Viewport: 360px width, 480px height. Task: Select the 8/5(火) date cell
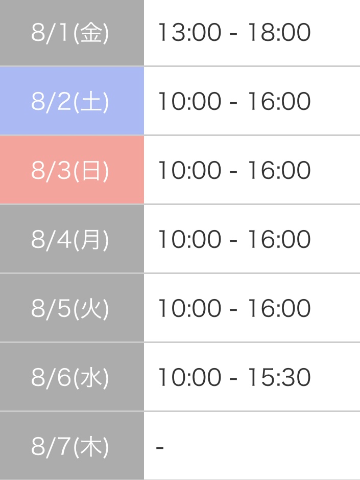point(72,308)
